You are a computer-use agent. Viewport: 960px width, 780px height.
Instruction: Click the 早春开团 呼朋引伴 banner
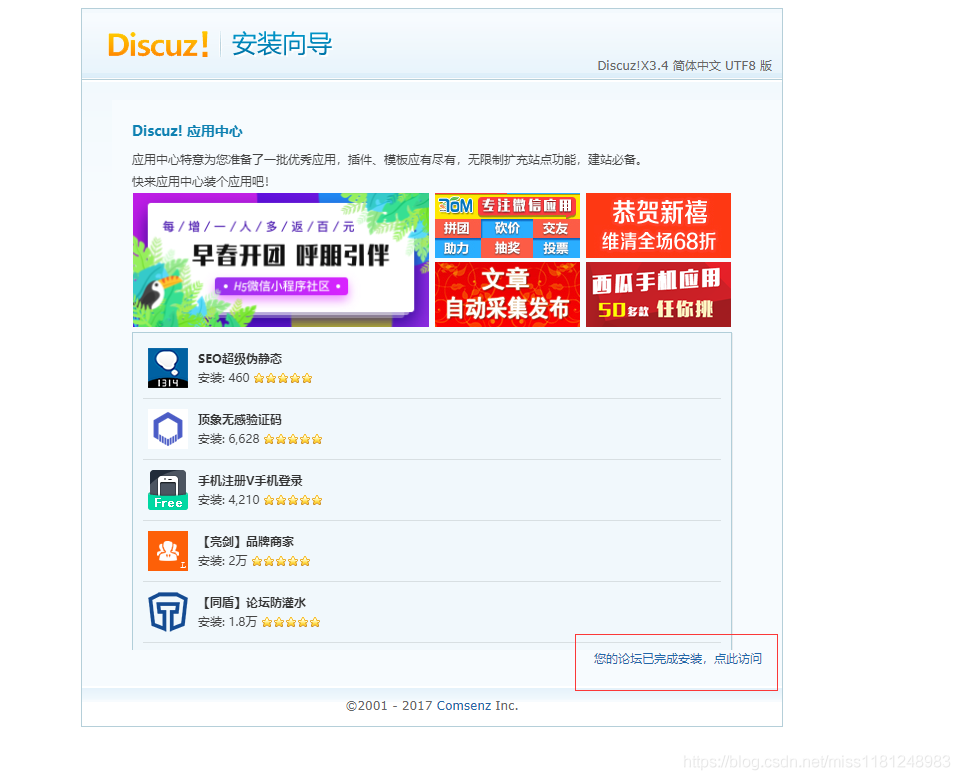tap(281, 260)
